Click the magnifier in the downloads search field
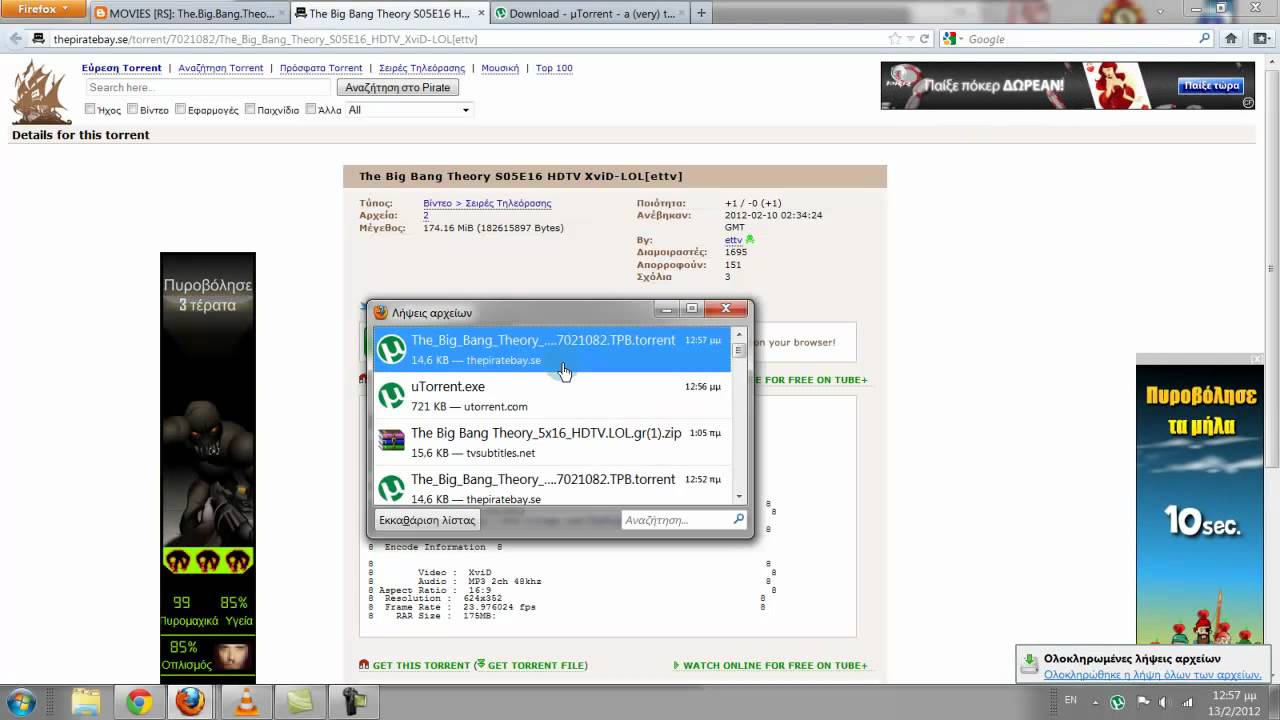 pyautogui.click(x=739, y=519)
